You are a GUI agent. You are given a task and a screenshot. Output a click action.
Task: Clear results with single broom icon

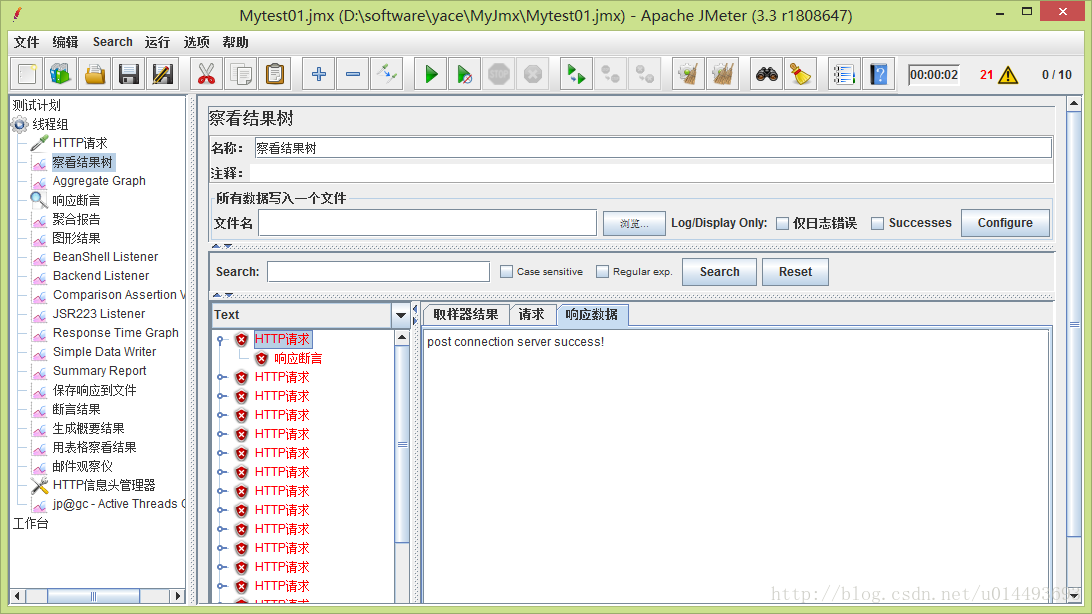tap(688, 74)
